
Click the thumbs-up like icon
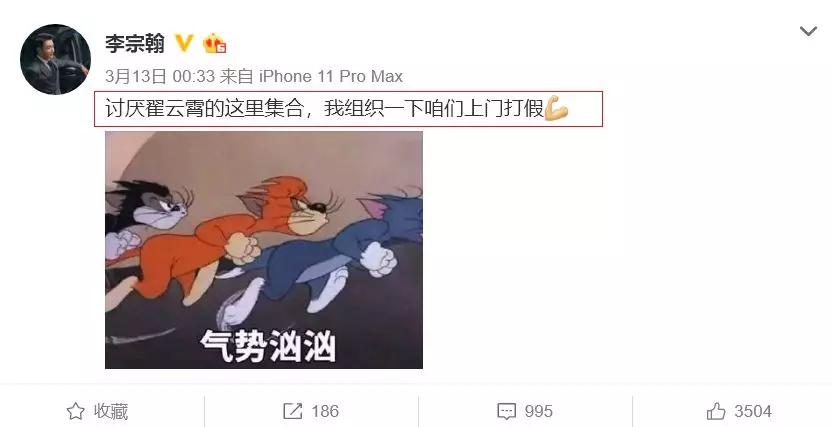click(716, 411)
